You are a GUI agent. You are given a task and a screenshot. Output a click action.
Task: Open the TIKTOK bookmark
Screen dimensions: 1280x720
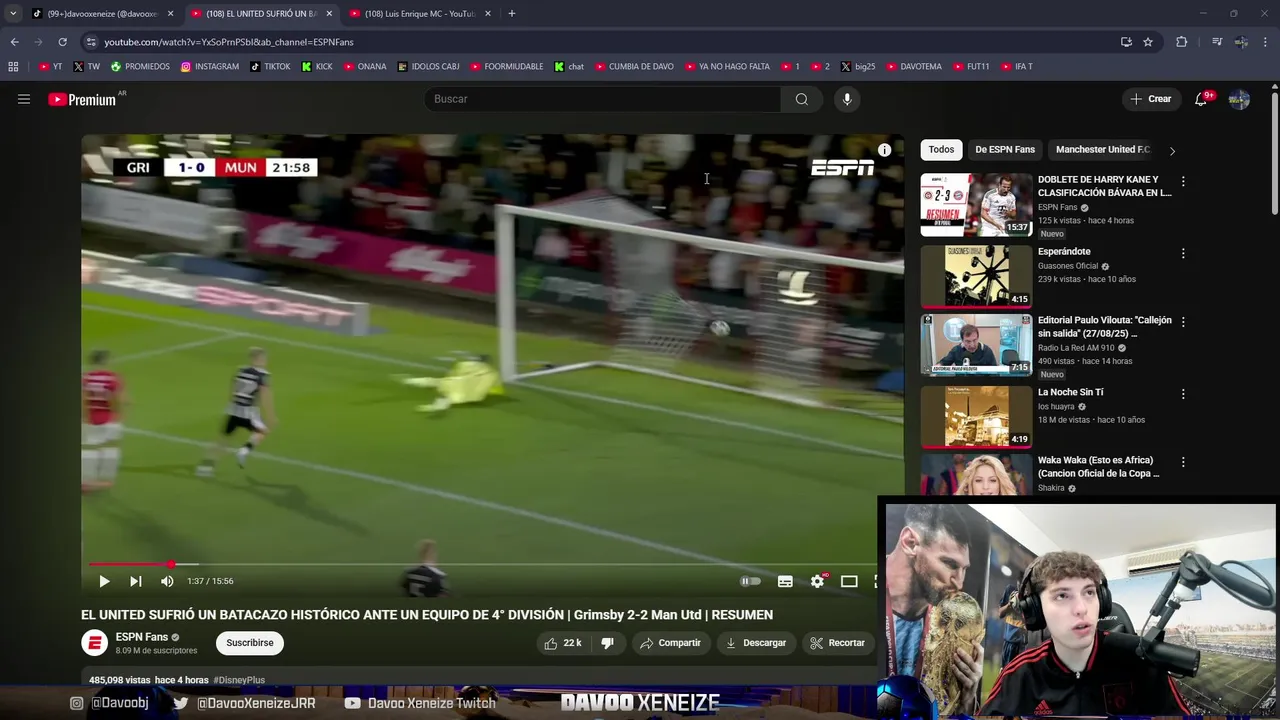pyautogui.click(x=271, y=67)
